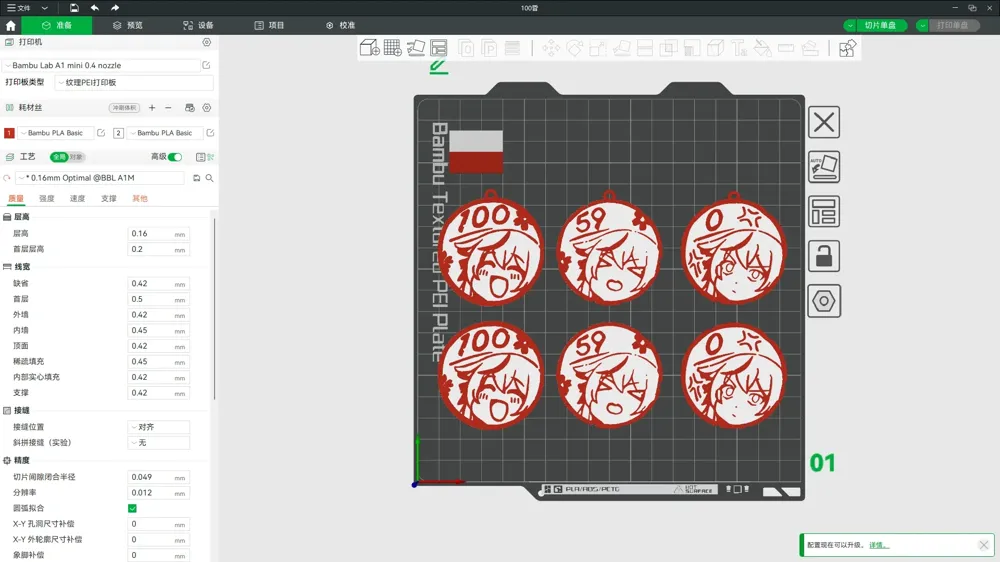Uncheck the 圆弧拟合 checkbox
Image resolution: width=1000 pixels, height=562 pixels.
coord(132,508)
